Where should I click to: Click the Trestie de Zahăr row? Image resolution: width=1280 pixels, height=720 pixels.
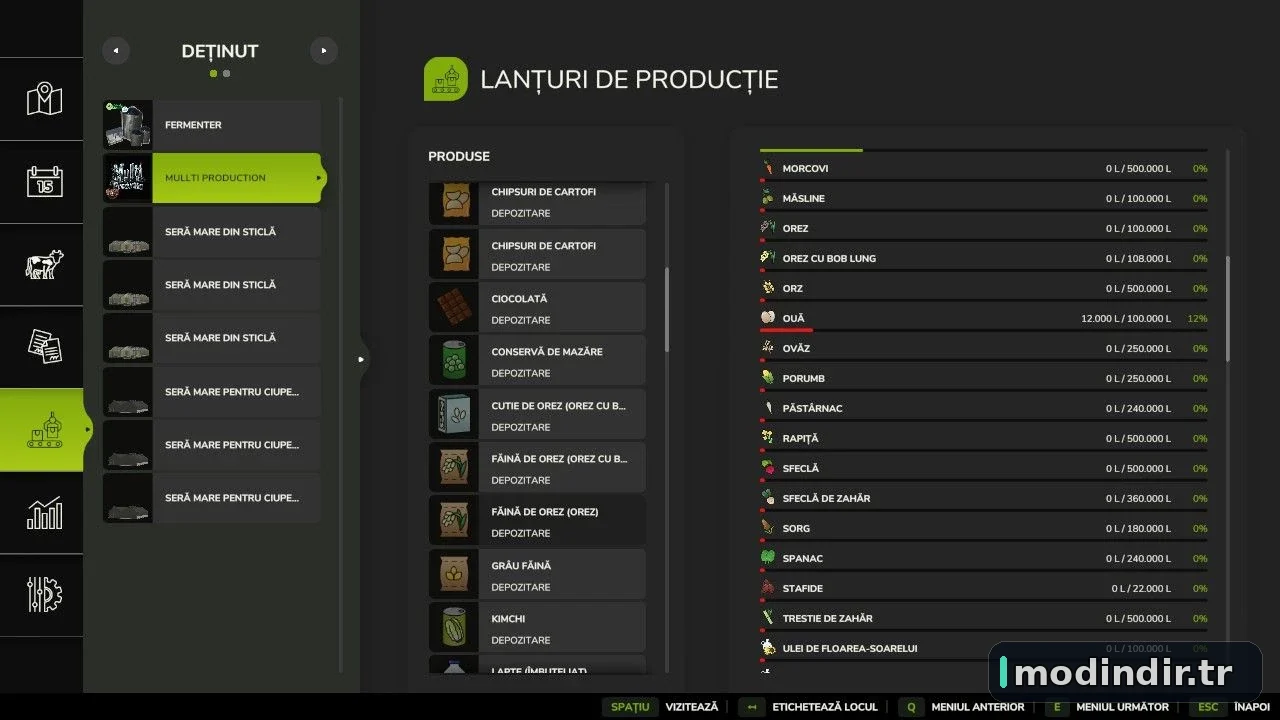tap(983, 618)
